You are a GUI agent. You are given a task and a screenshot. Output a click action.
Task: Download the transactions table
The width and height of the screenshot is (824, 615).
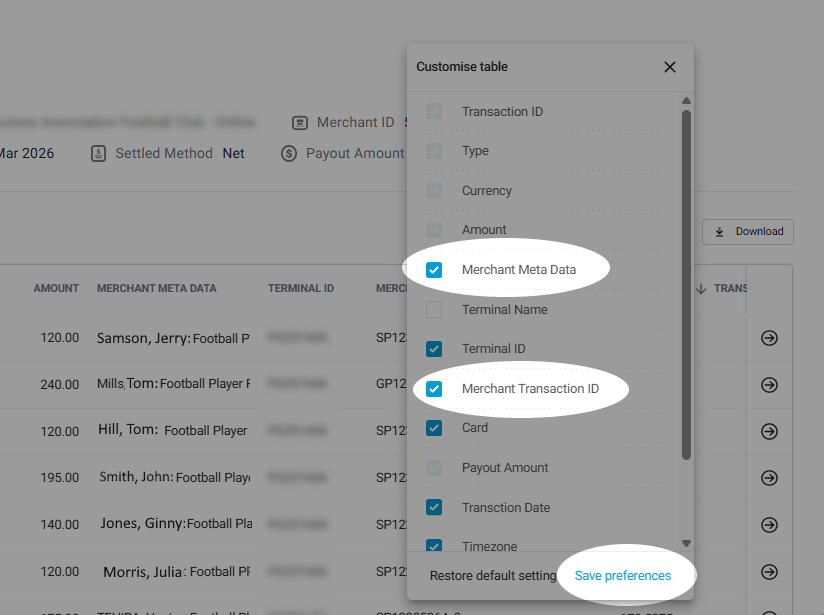pyautogui.click(x=748, y=232)
